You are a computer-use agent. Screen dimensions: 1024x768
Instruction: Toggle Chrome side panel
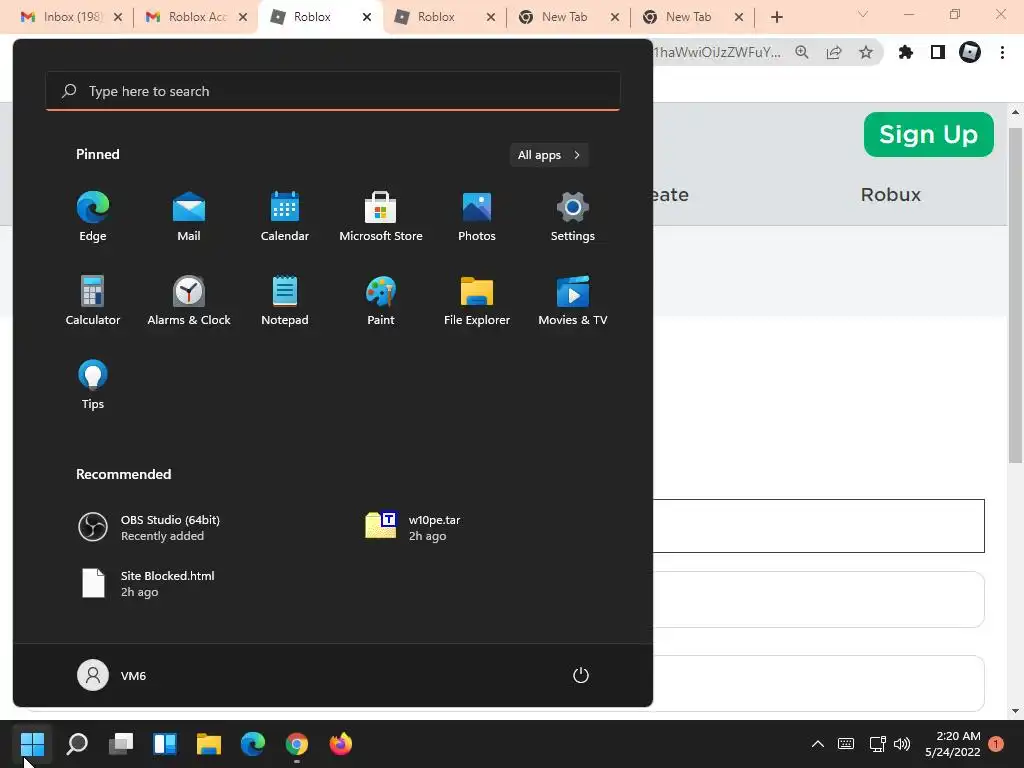(938, 52)
